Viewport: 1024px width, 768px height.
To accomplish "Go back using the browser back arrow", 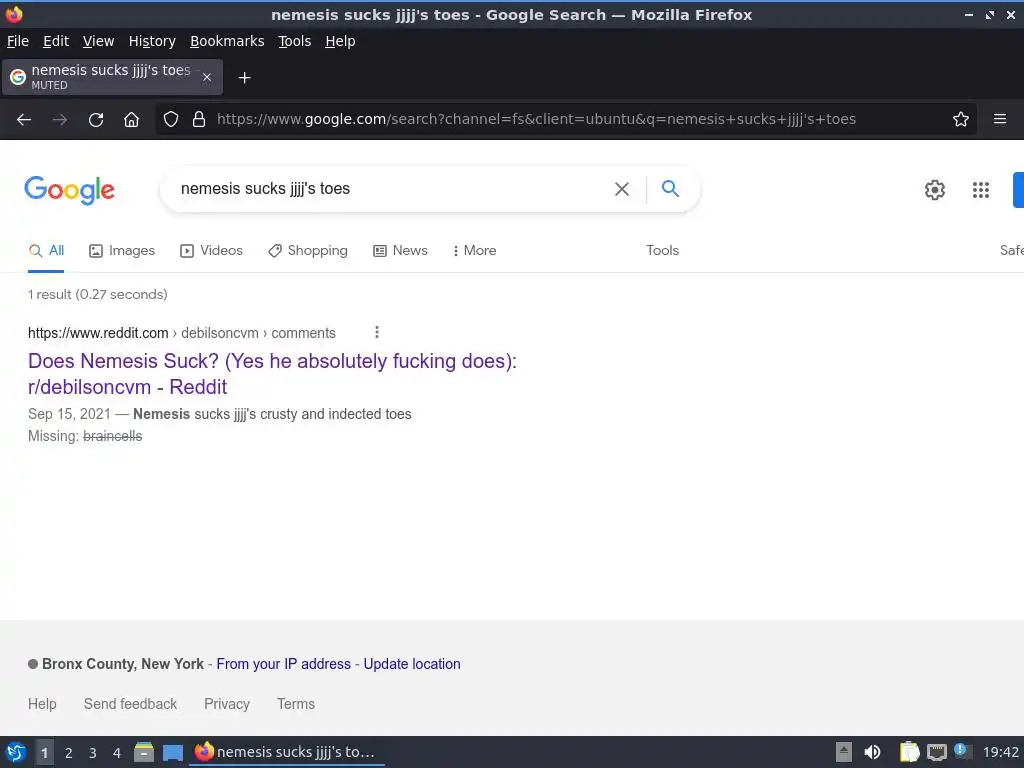I will (24, 120).
